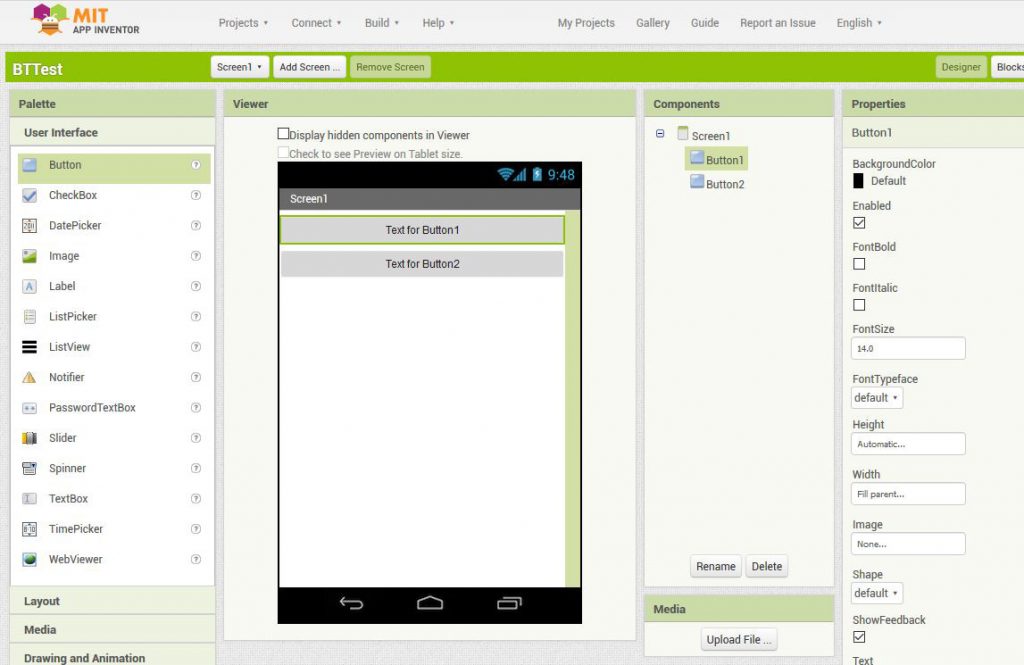The height and width of the screenshot is (665, 1024).
Task: Select the TextBox palette icon
Action: [29, 498]
